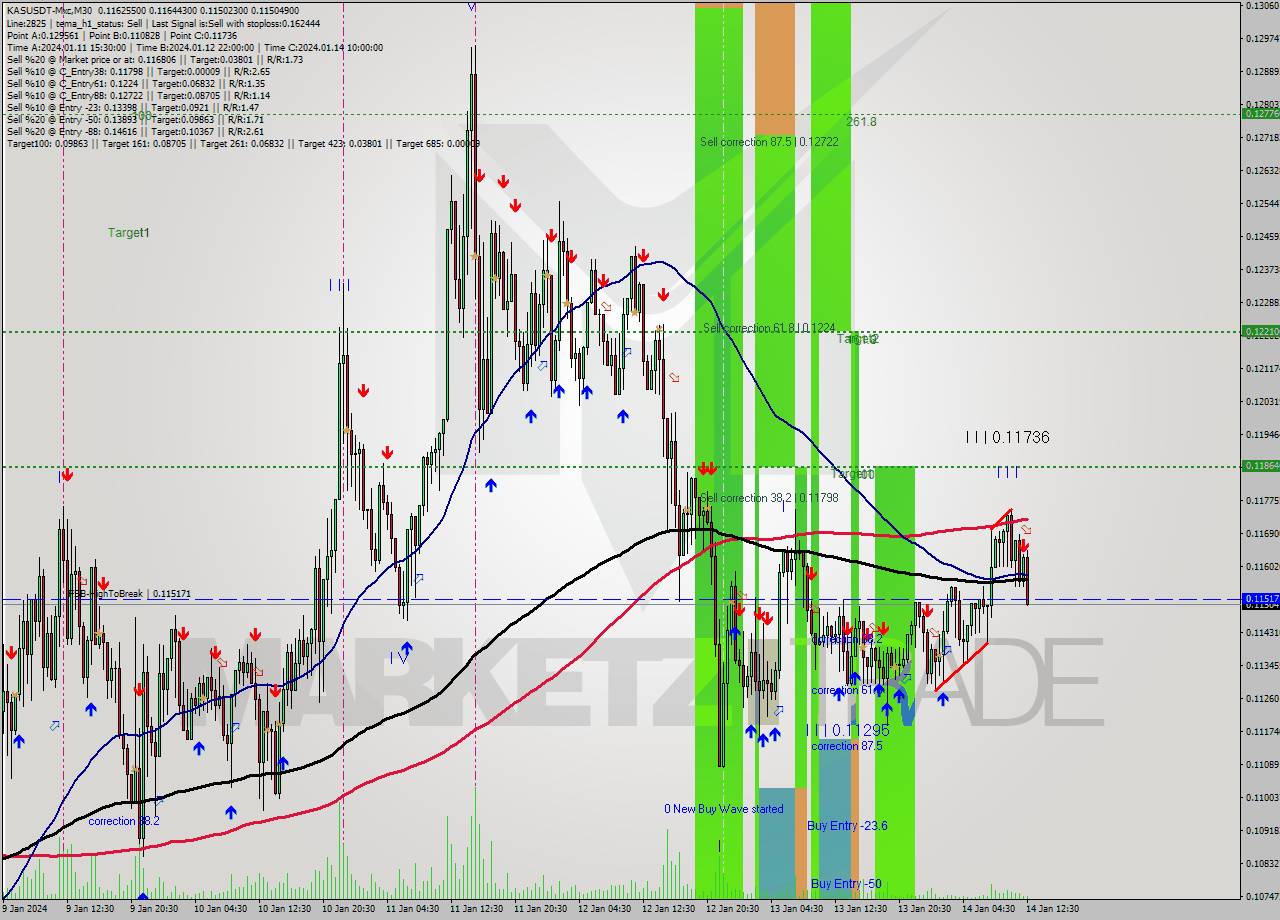Click the 'Buy Entry -23.6' label
1280x920 pixels.
click(847, 826)
